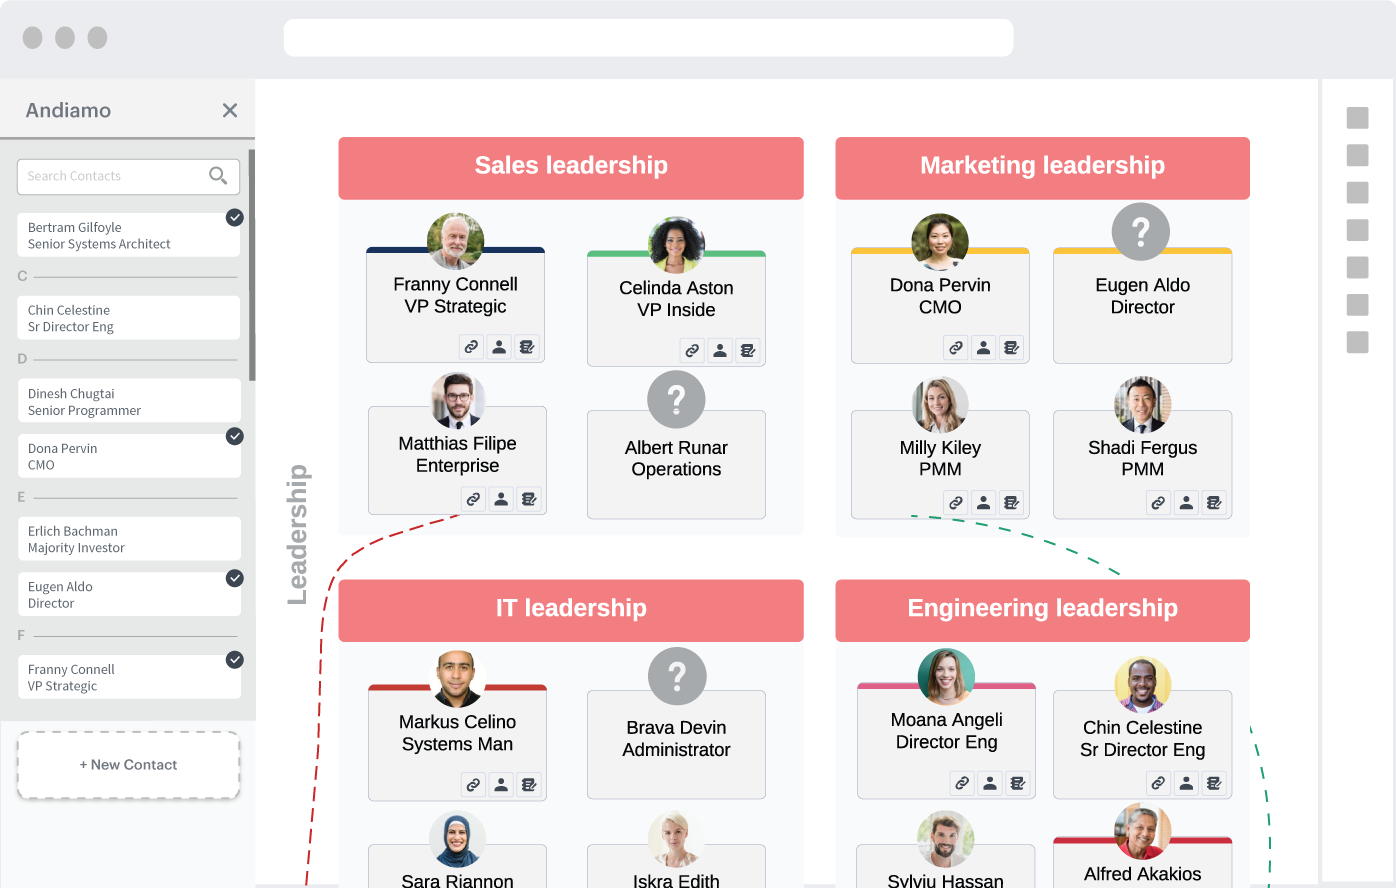1396x888 pixels.
Task: Click the link icon on Franny Connell's card
Action: (471, 347)
